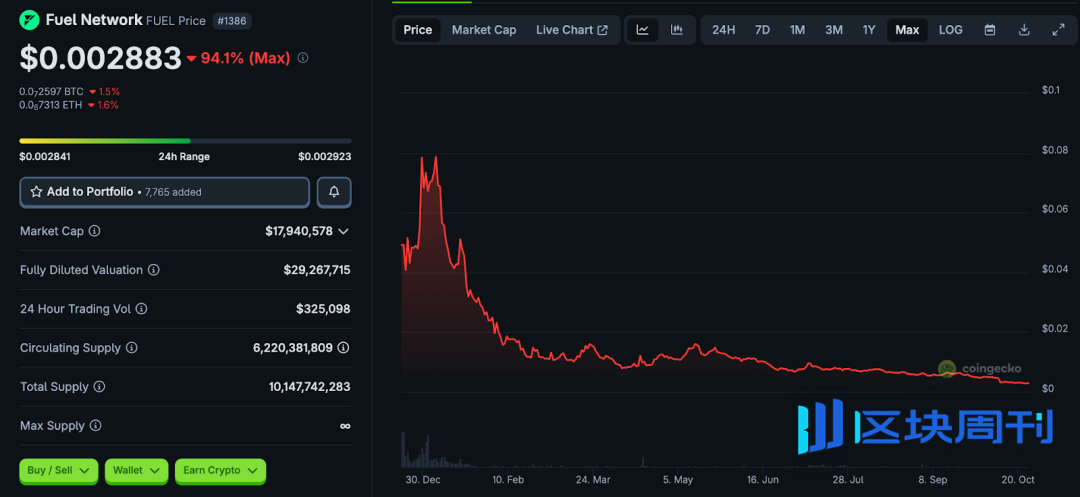Click Add to Portfolio button
The width and height of the screenshot is (1080, 497).
tap(164, 192)
